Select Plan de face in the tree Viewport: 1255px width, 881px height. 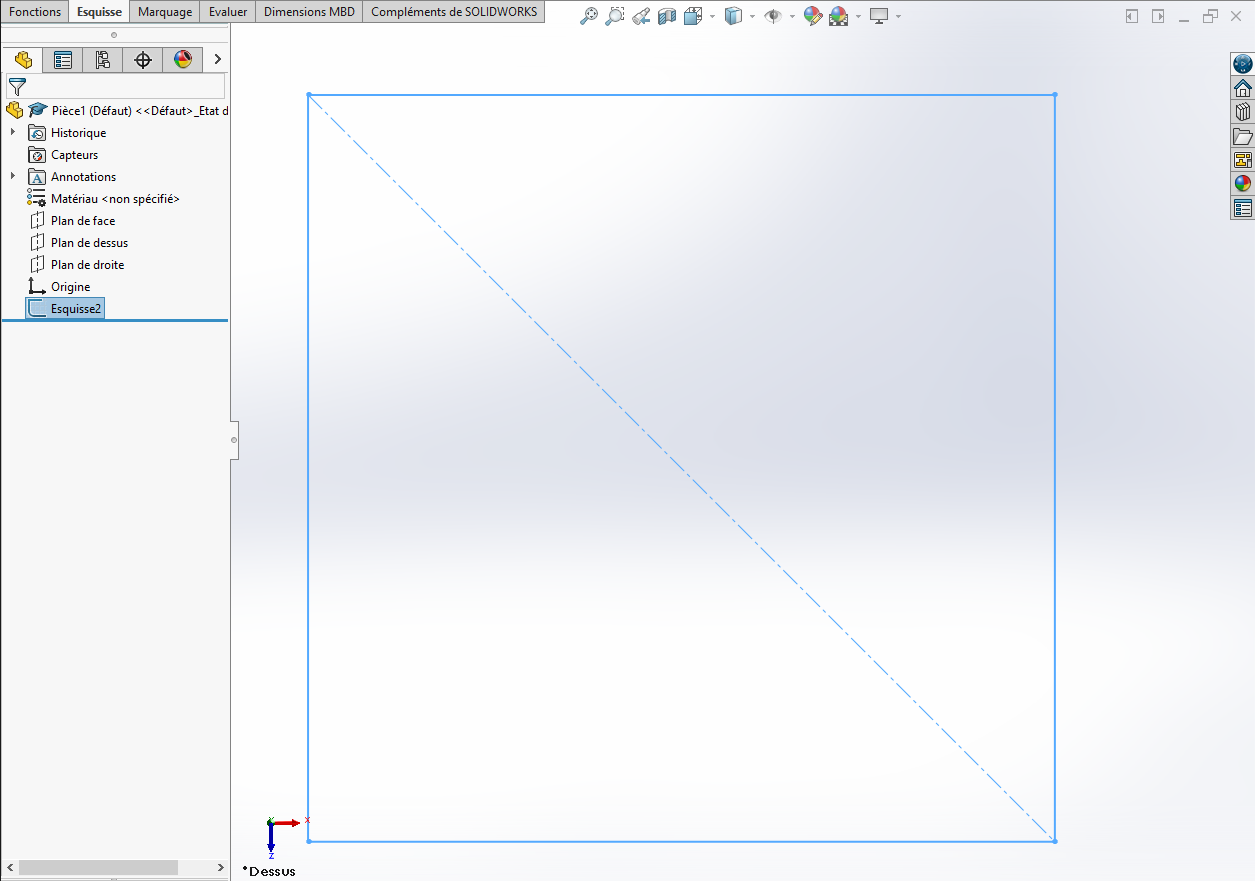point(82,221)
